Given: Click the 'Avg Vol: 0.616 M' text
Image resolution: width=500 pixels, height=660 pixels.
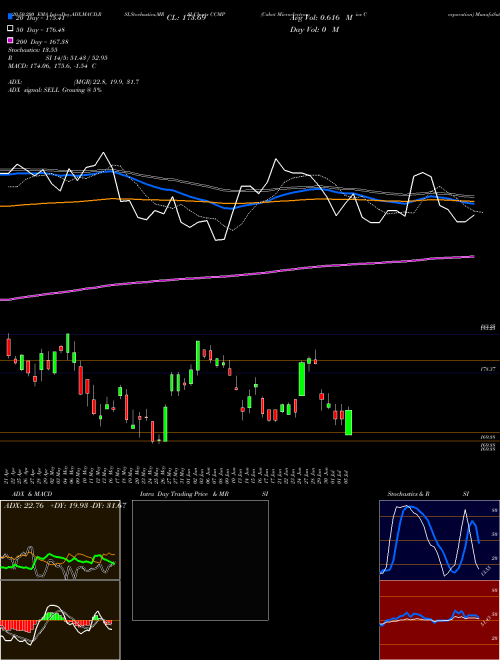Looking at the screenshot, I should coord(322,18).
